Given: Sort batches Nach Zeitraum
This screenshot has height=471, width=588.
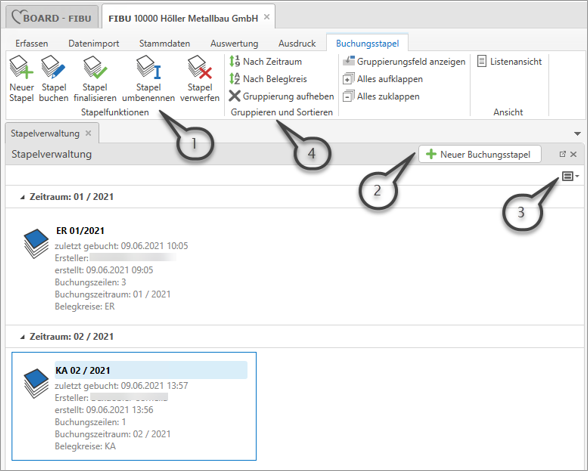Looking at the screenshot, I should tap(266, 62).
